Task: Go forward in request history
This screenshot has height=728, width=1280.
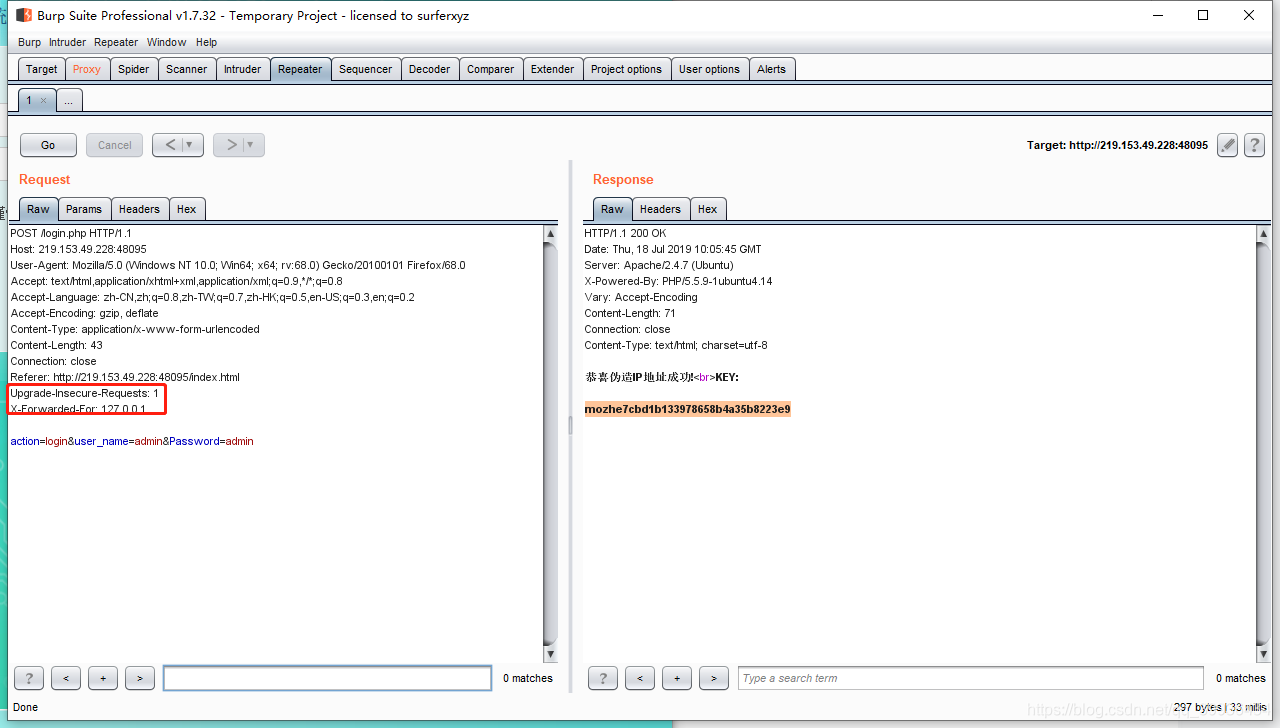Action: coord(231,145)
